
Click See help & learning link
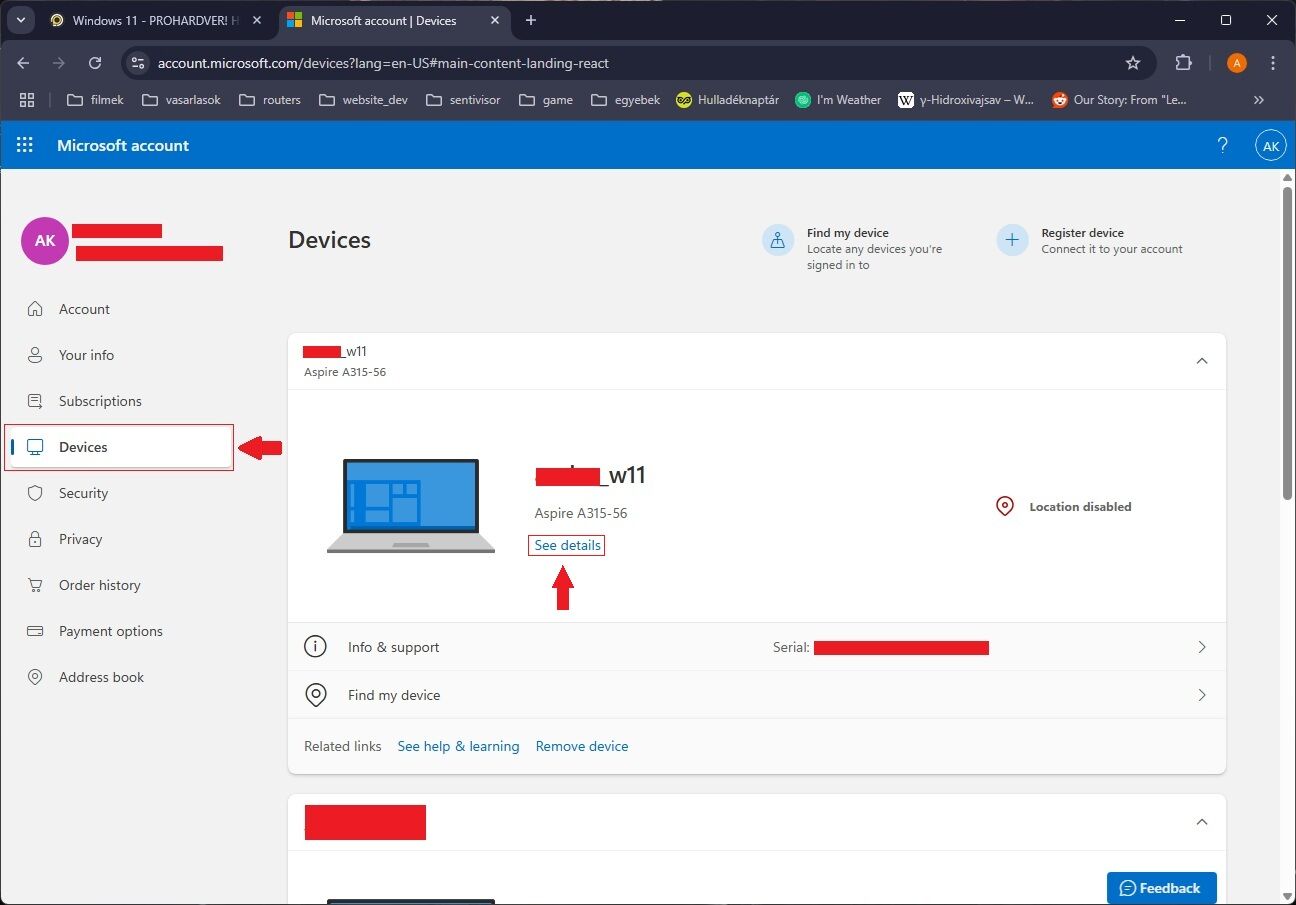[x=458, y=746]
